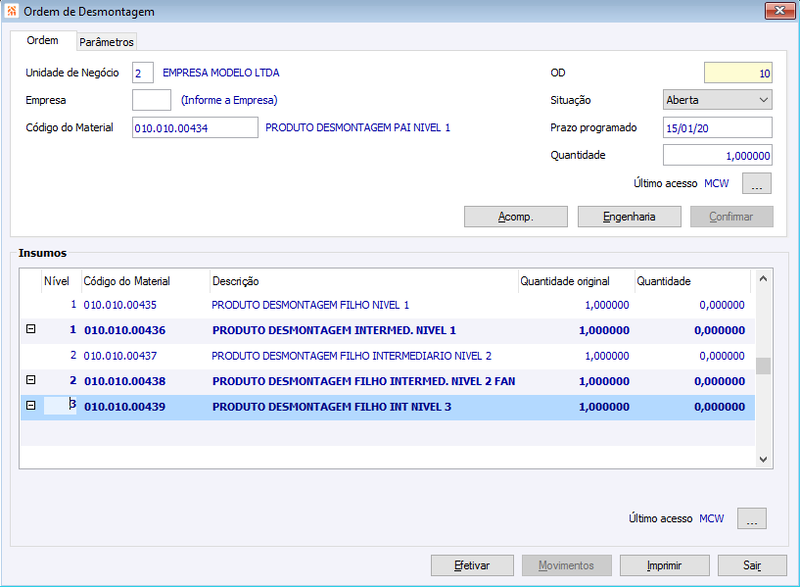
Task: Click the Código do Material field 010.010.00434
Action: click(195, 127)
